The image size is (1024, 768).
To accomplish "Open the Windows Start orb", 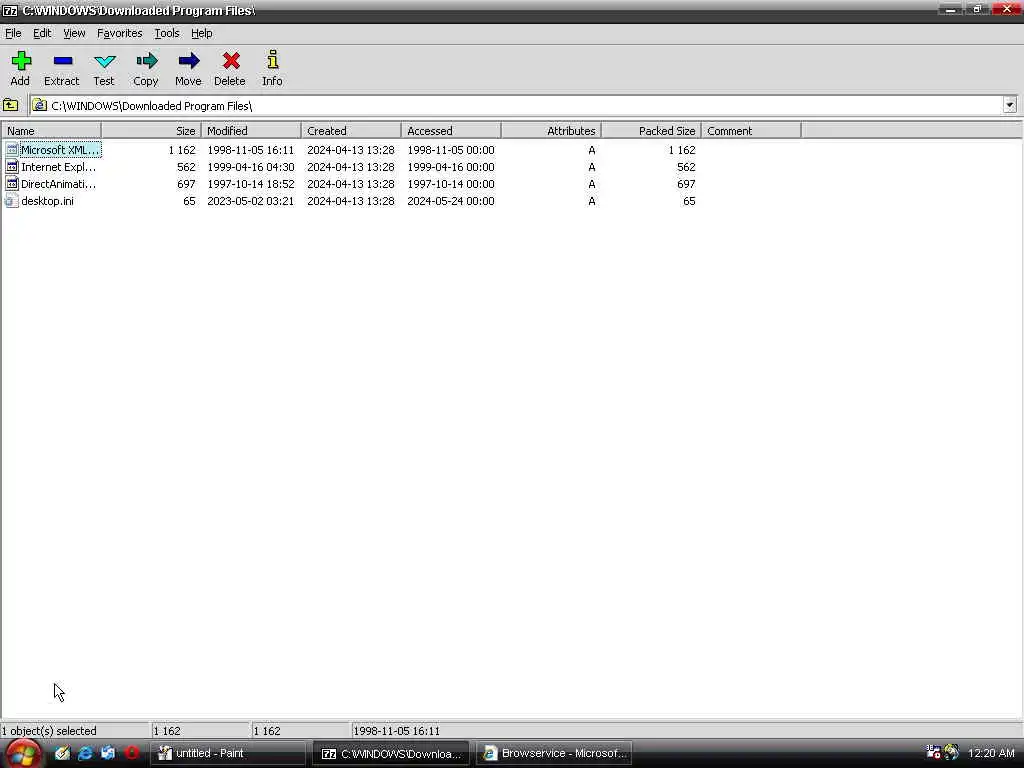I will point(23,754).
